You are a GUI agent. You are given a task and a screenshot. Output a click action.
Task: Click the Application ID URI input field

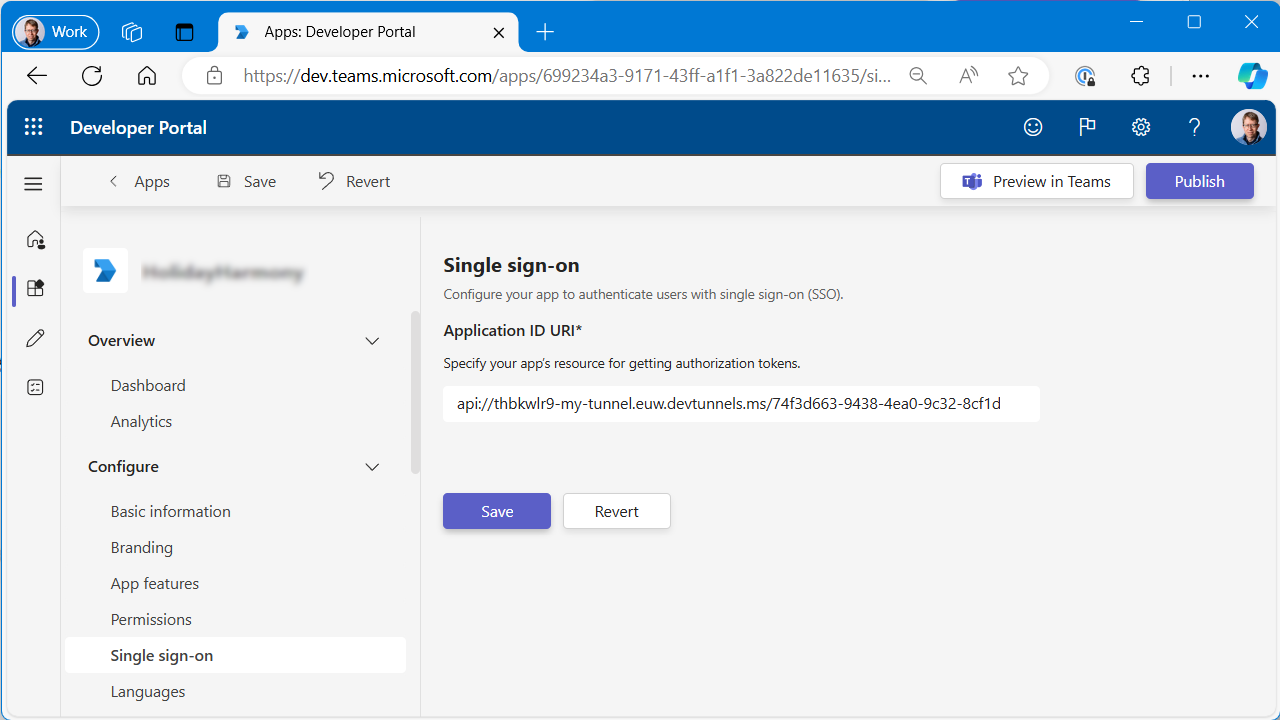[x=741, y=404]
